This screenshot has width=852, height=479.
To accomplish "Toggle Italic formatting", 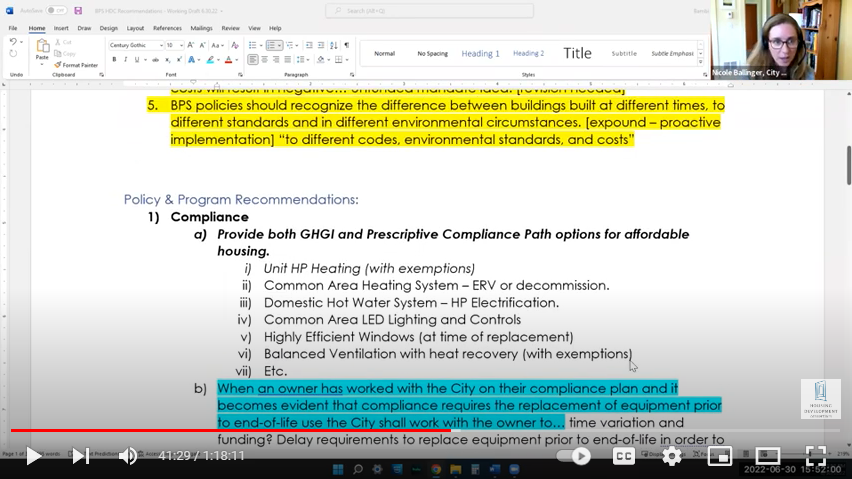I will tap(126, 60).
